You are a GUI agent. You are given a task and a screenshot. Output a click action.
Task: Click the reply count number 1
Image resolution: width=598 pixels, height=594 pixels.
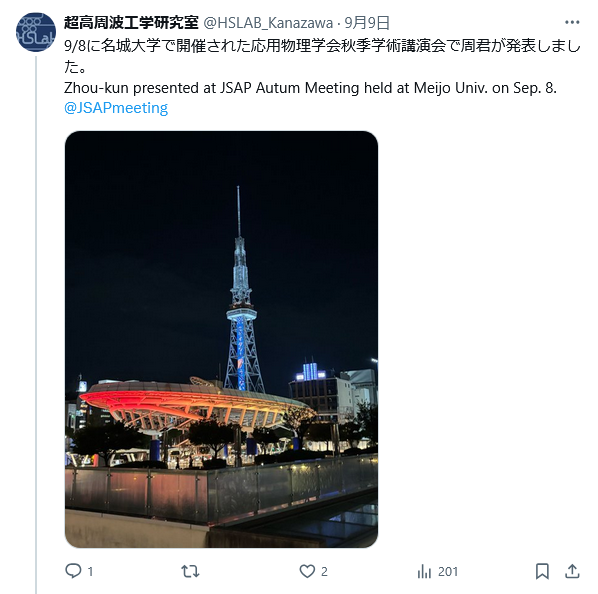coord(90,572)
